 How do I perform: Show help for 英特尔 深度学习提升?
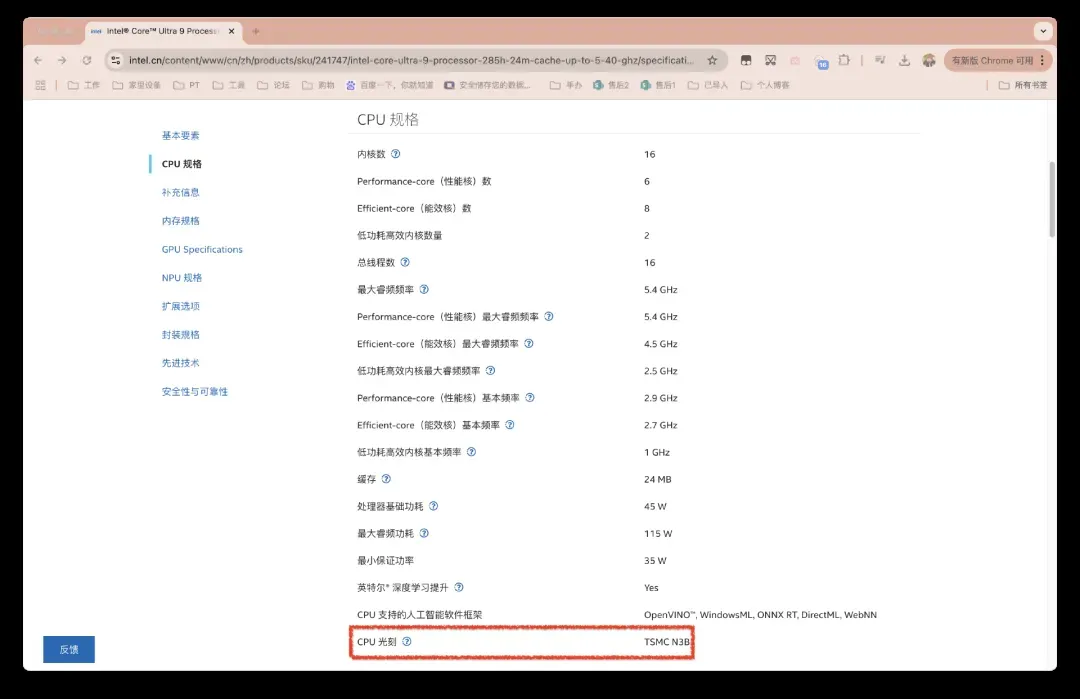coord(459,588)
